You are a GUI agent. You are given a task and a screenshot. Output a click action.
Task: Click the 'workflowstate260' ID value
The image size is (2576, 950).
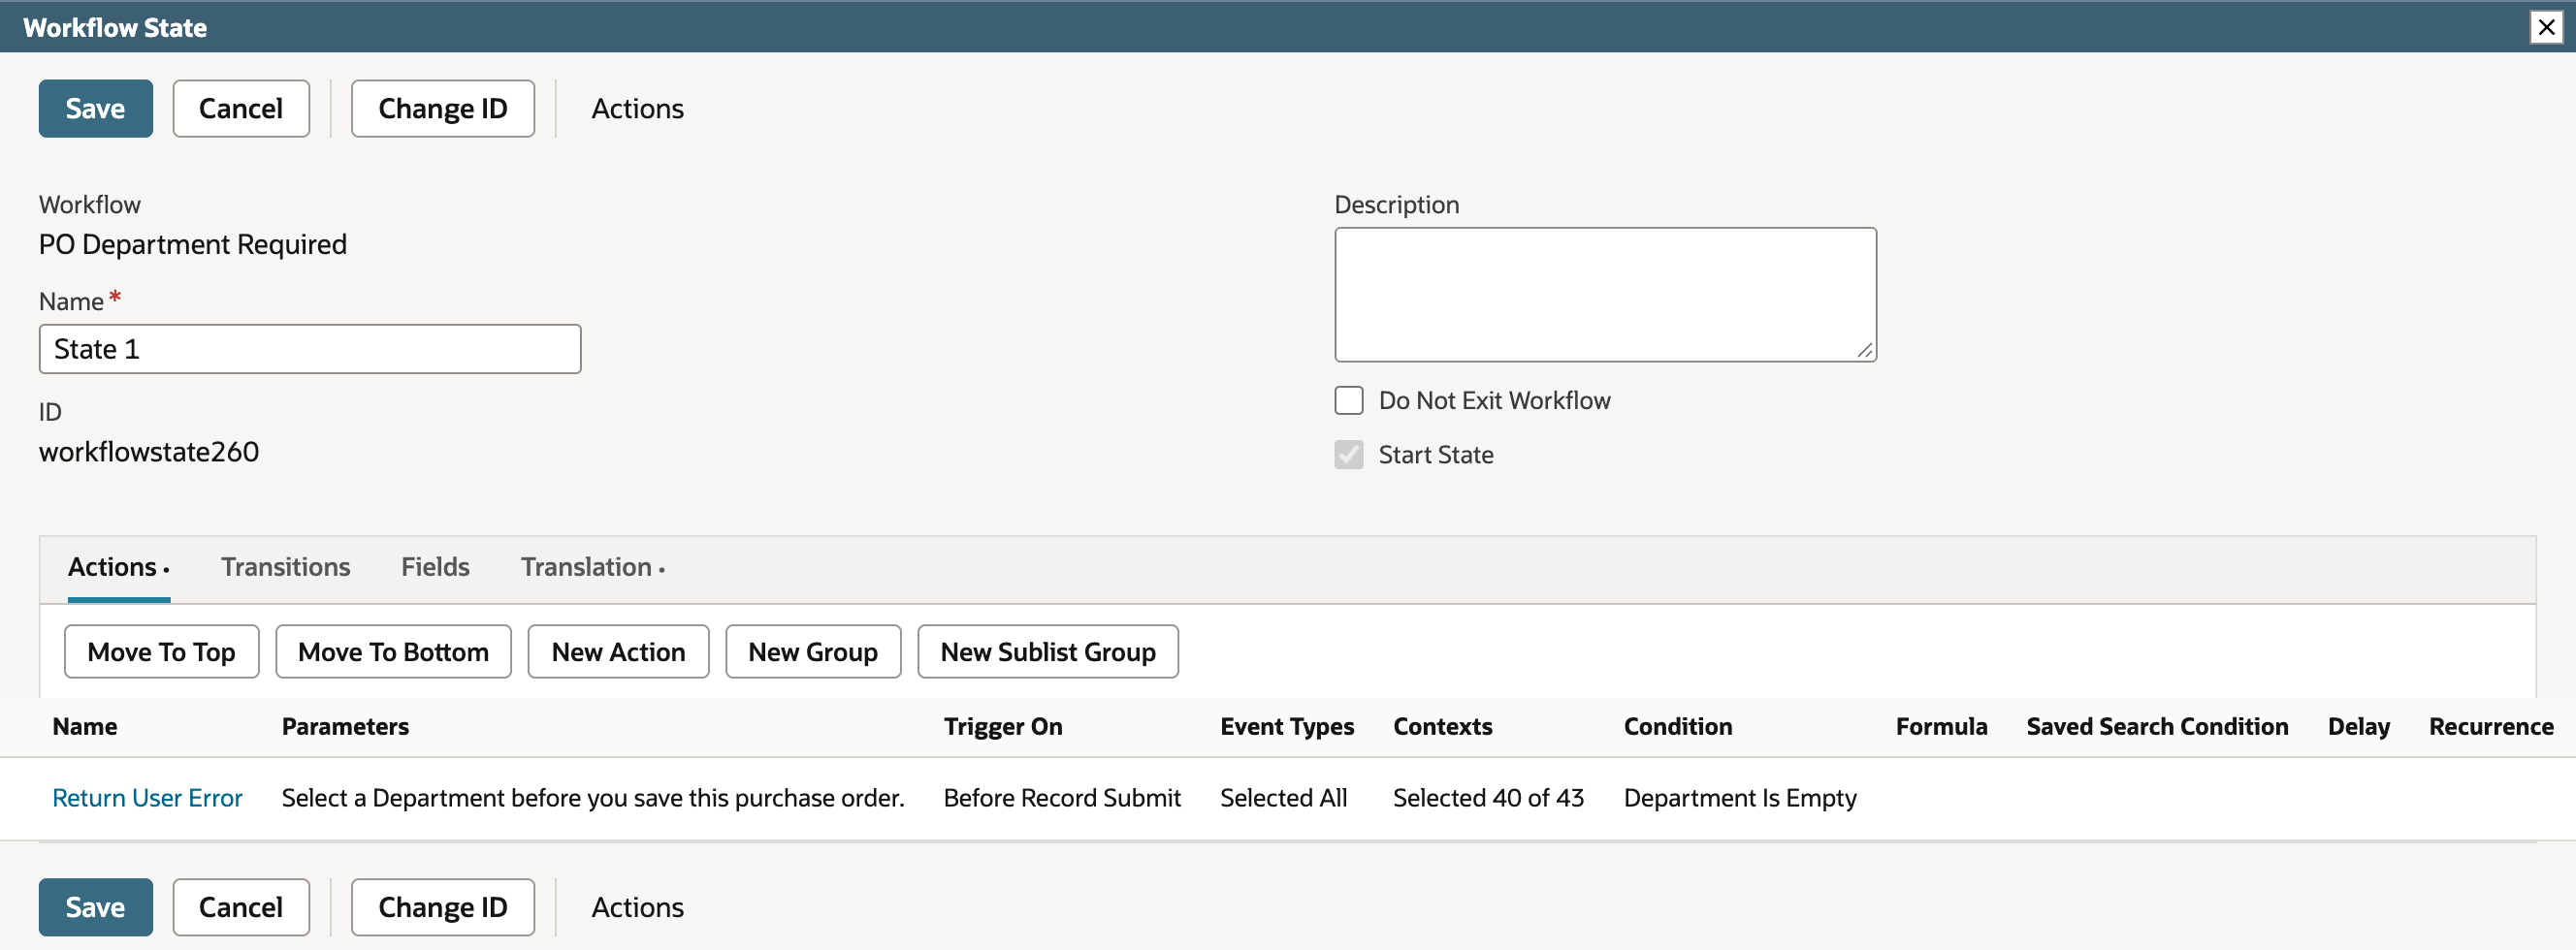click(x=149, y=452)
